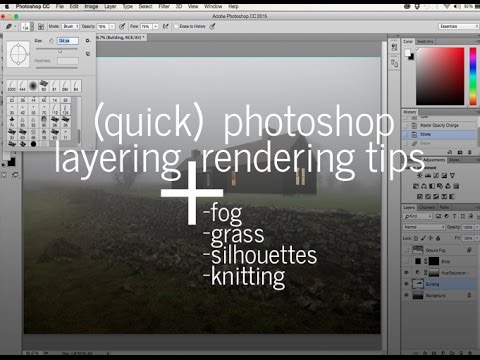Click the Ground Fog layer thumbnail
480x360 pixels.
coord(418,250)
